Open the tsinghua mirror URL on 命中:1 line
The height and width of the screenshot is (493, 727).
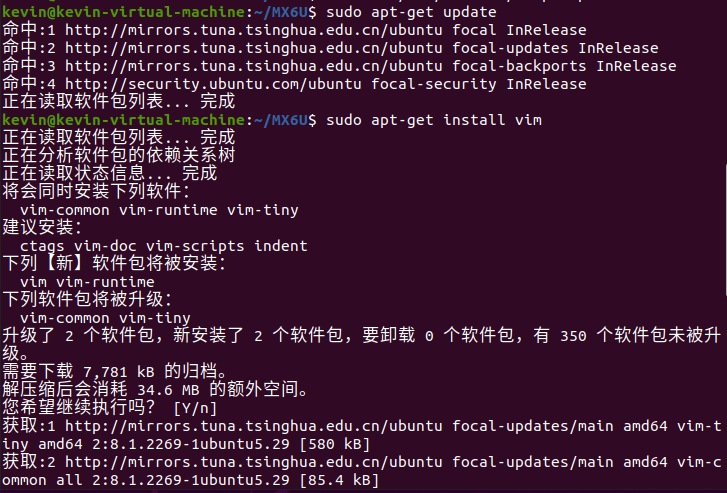(x=254, y=30)
